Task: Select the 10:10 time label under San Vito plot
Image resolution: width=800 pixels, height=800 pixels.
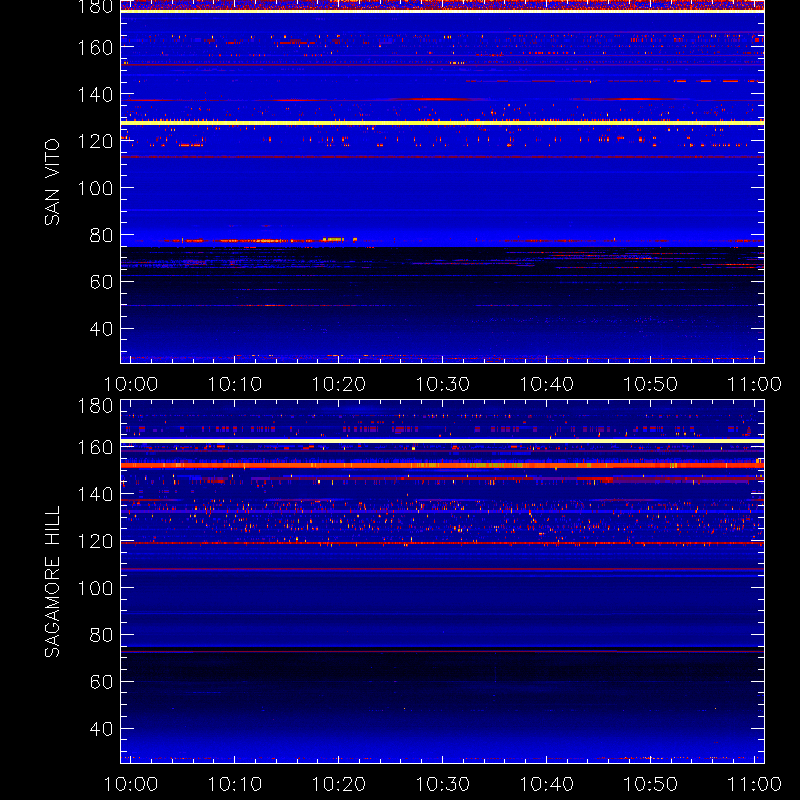Action: coord(235,384)
